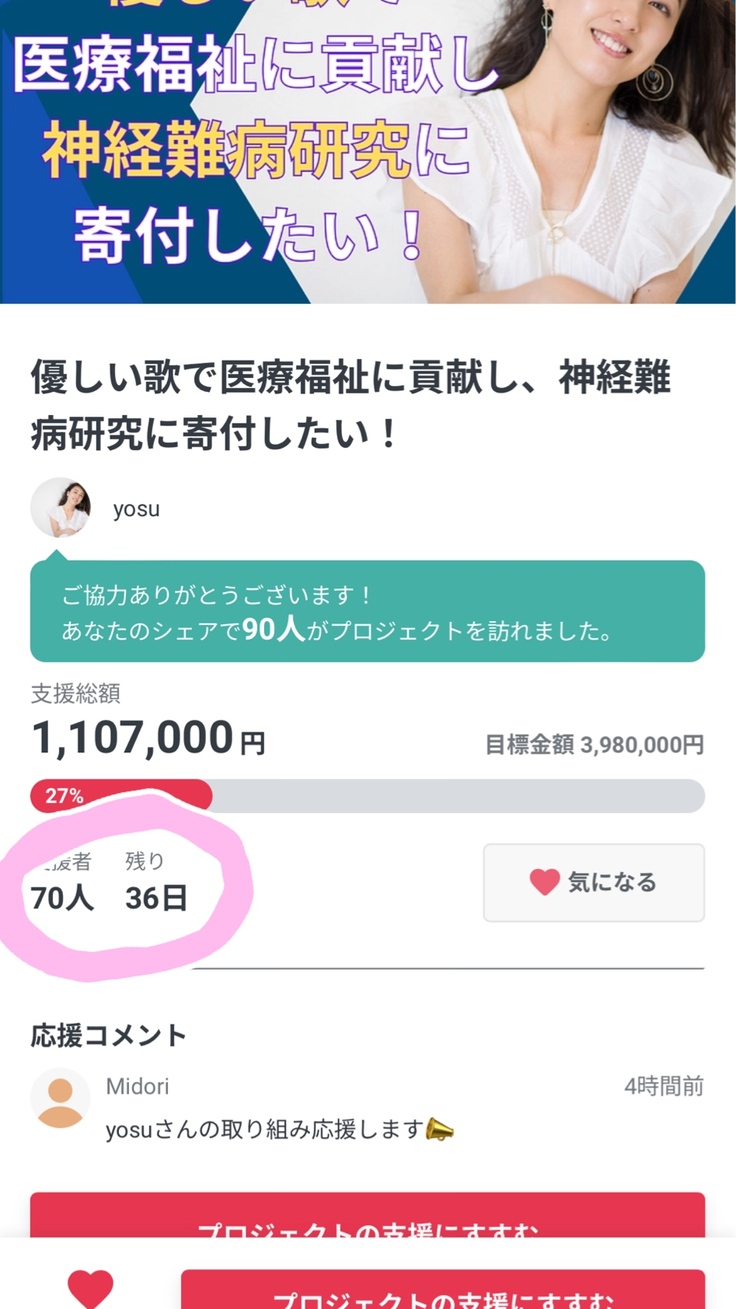
Task: Click the Midori commenter name
Action: tap(138, 1086)
